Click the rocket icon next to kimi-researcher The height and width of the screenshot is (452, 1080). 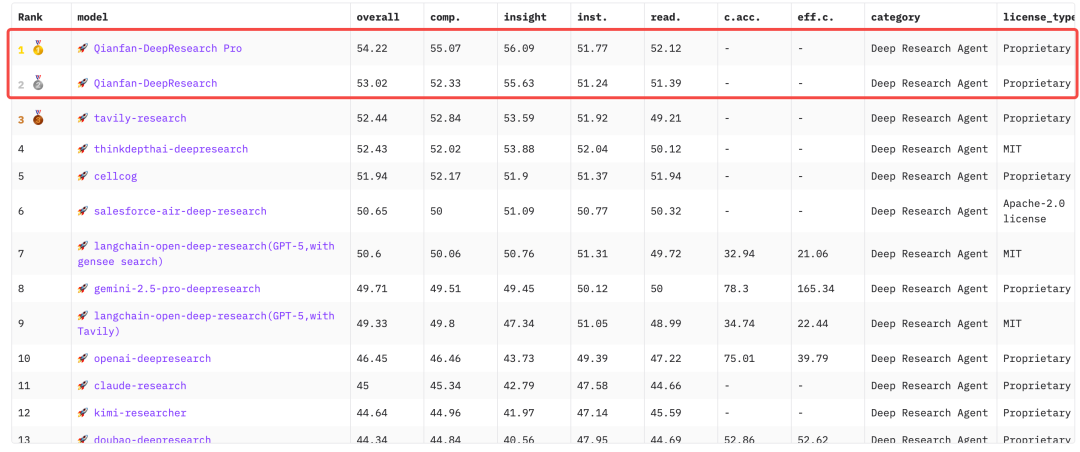tap(83, 413)
